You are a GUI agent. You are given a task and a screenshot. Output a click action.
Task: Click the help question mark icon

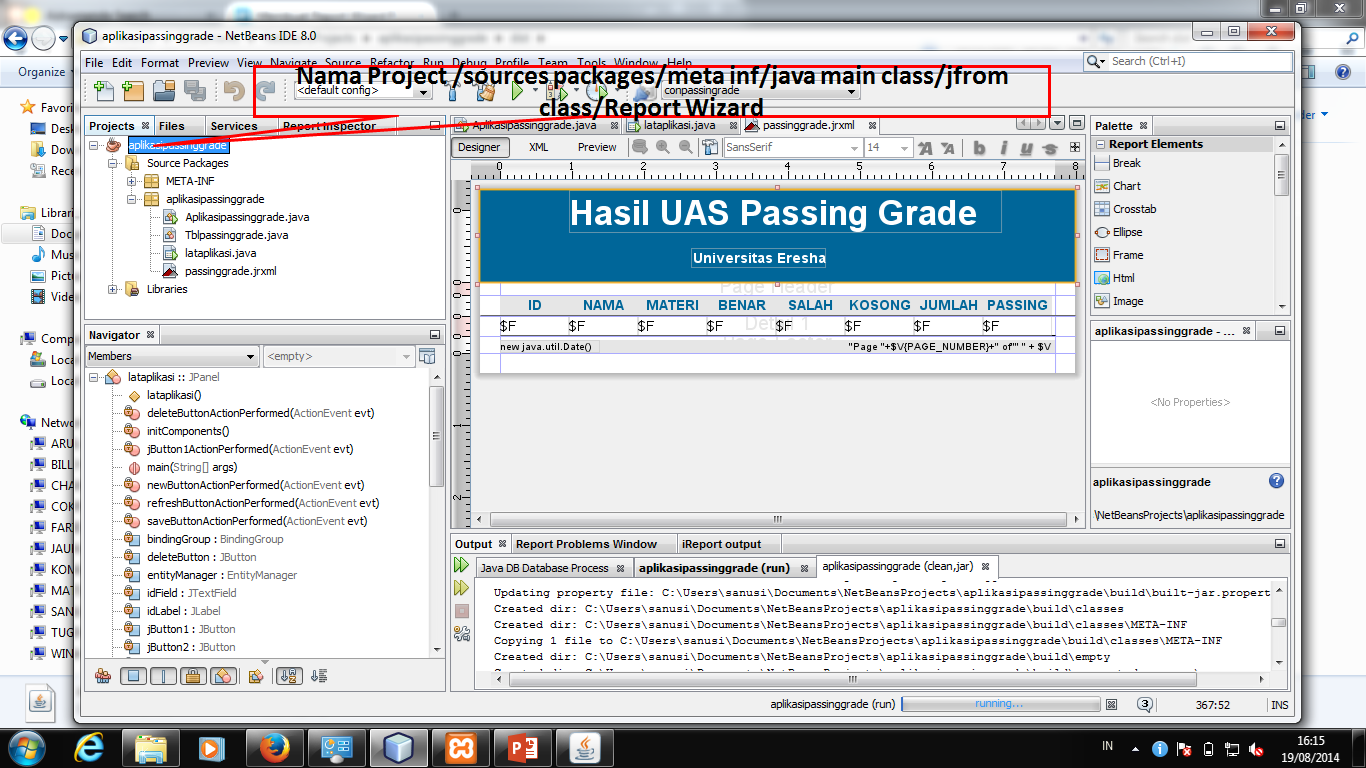(x=1276, y=481)
